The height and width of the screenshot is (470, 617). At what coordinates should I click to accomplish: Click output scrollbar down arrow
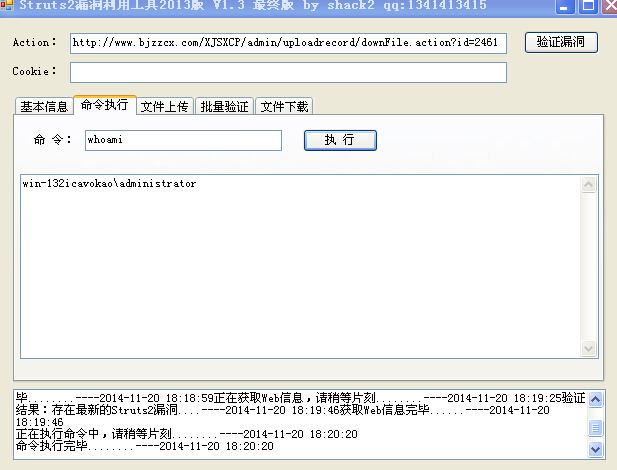[x=589, y=348]
